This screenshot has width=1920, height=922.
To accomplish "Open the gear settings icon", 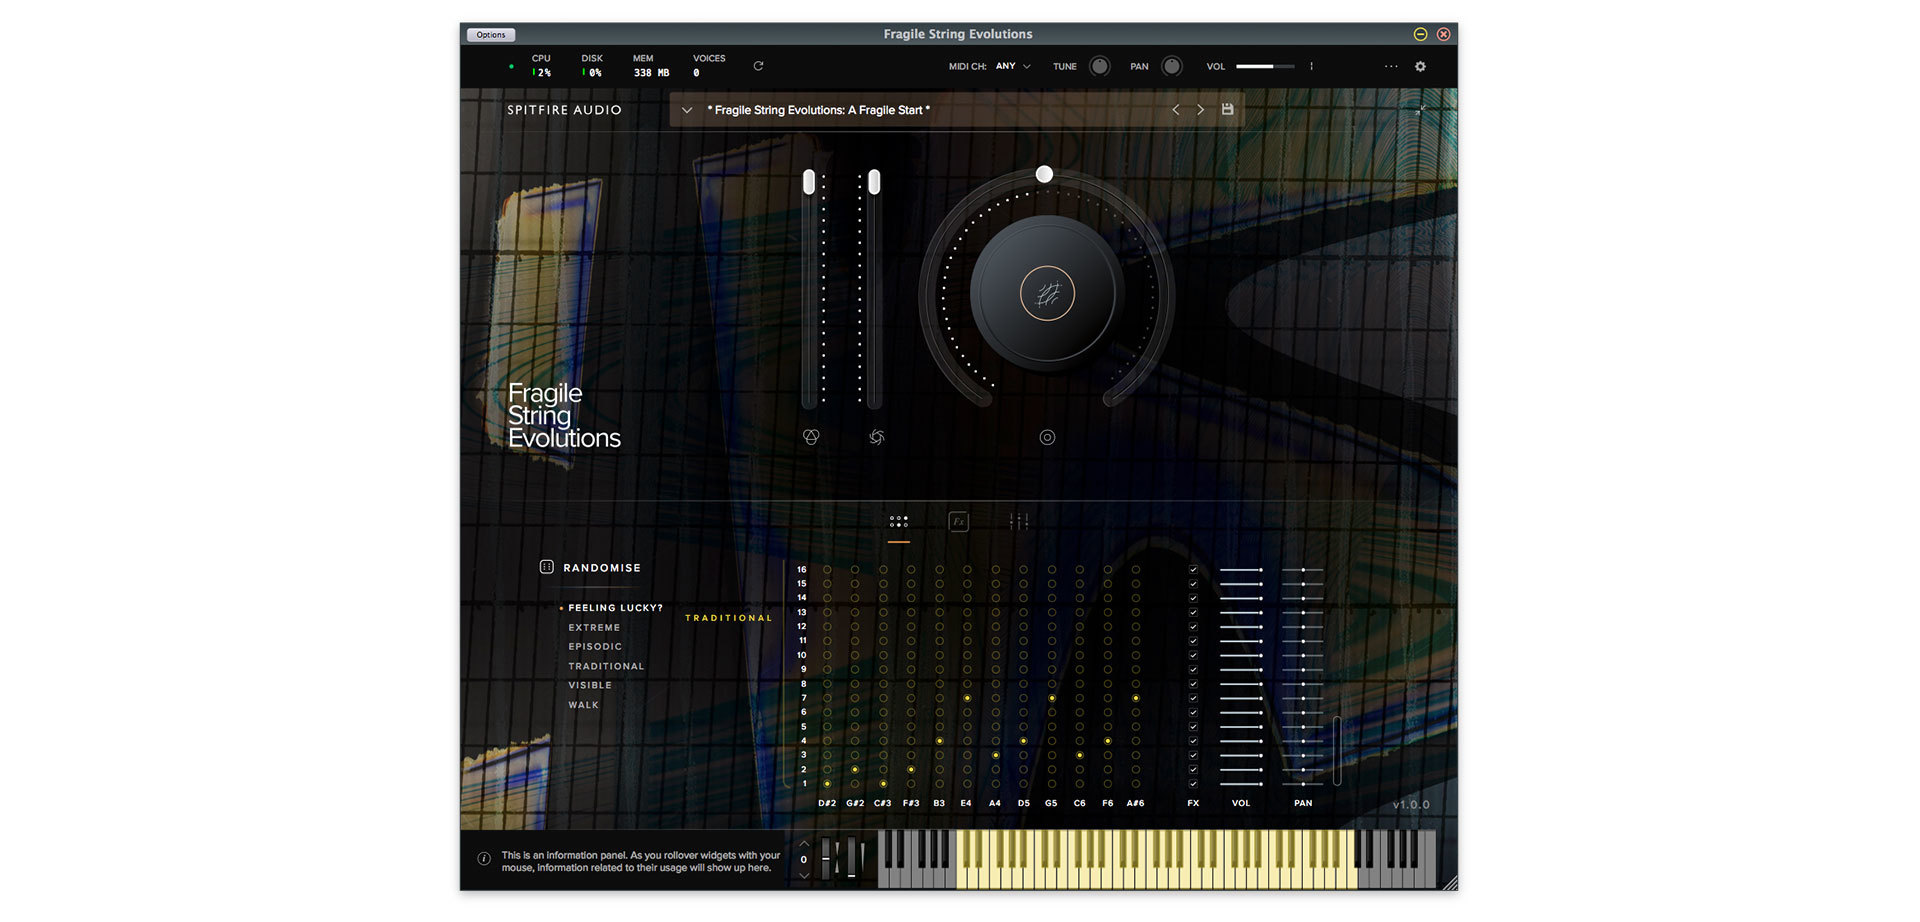I will tap(1420, 66).
